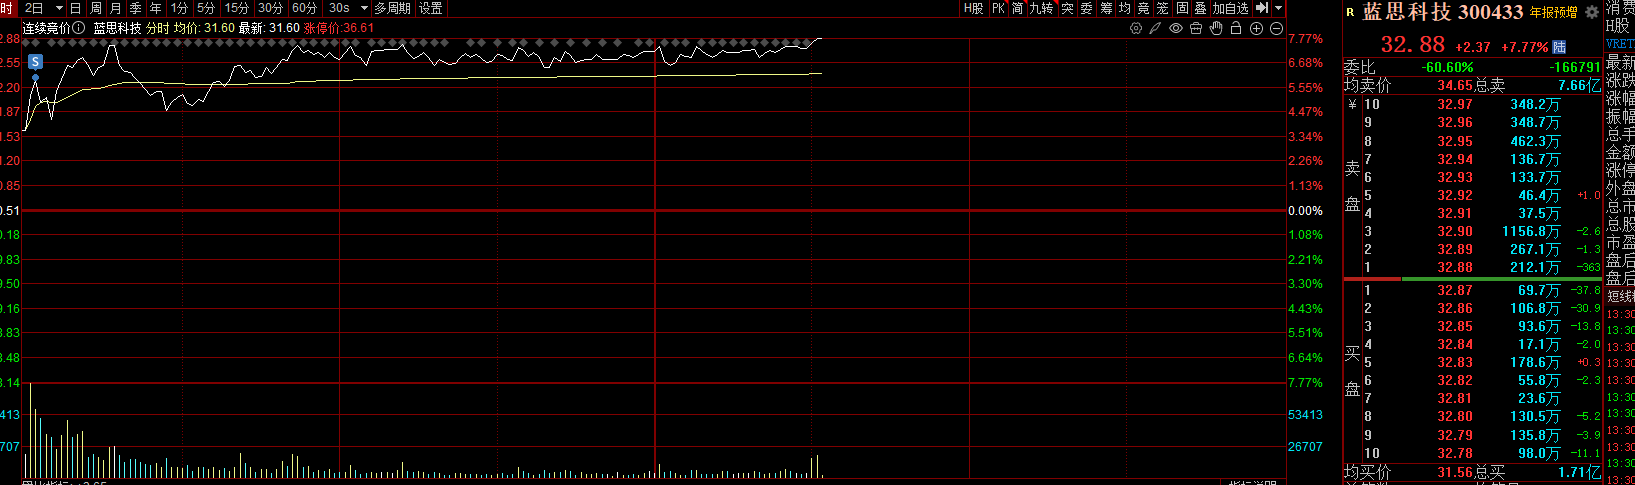Toggle the chart lock icon

1236,28
